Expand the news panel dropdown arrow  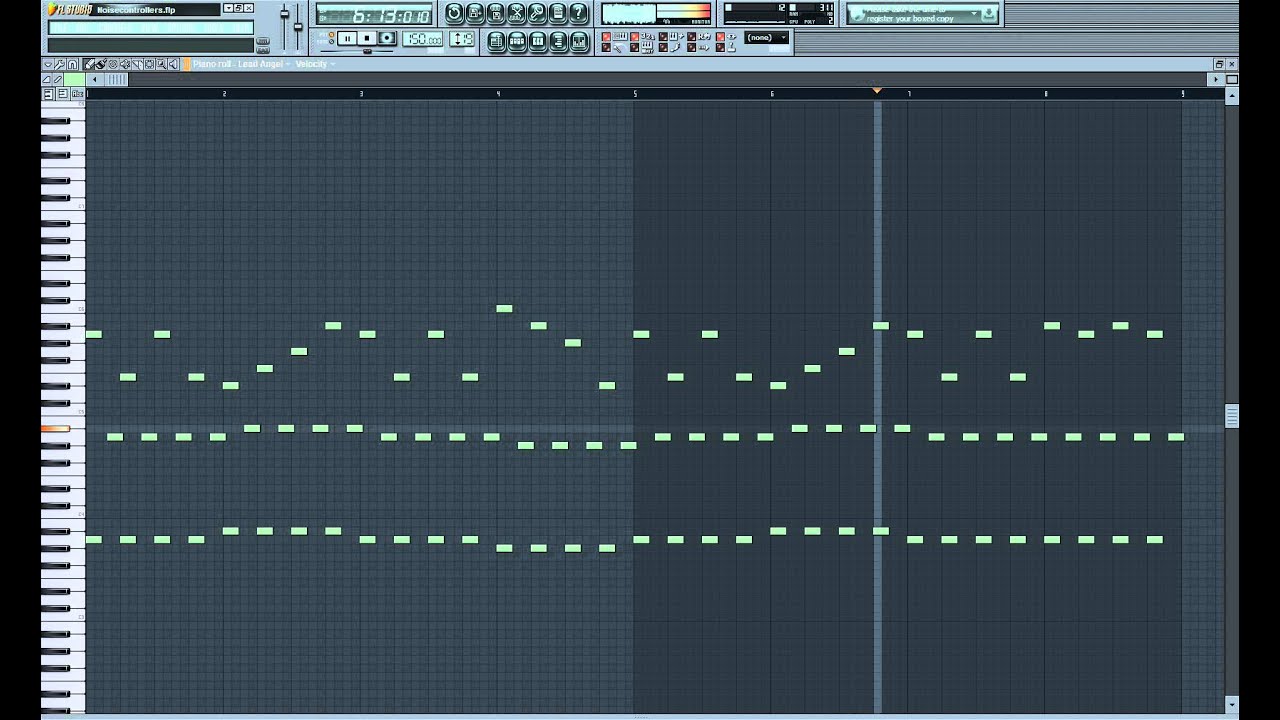[x=974, y=13]
